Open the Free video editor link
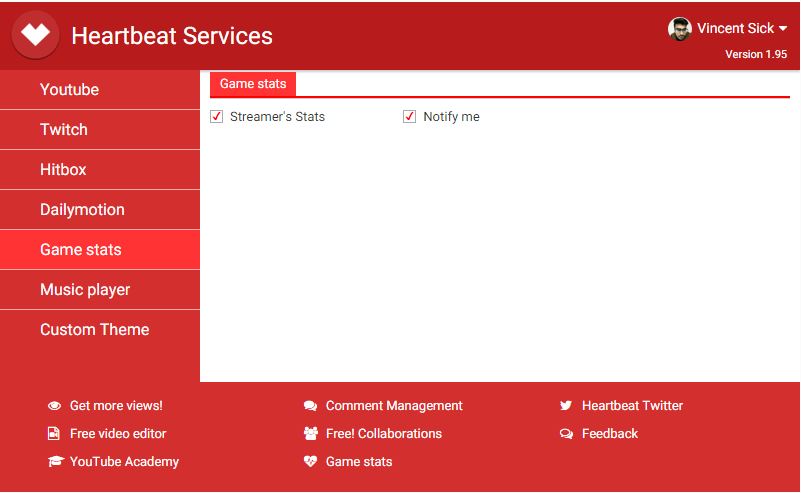Viewport: 801px width, 493px height. (118, 434)
